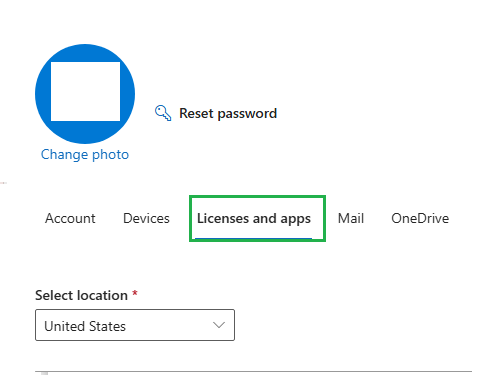The height and width of the screenshot is (375, 482).
Task: Click the Select location label text
Action: point(81,295)
